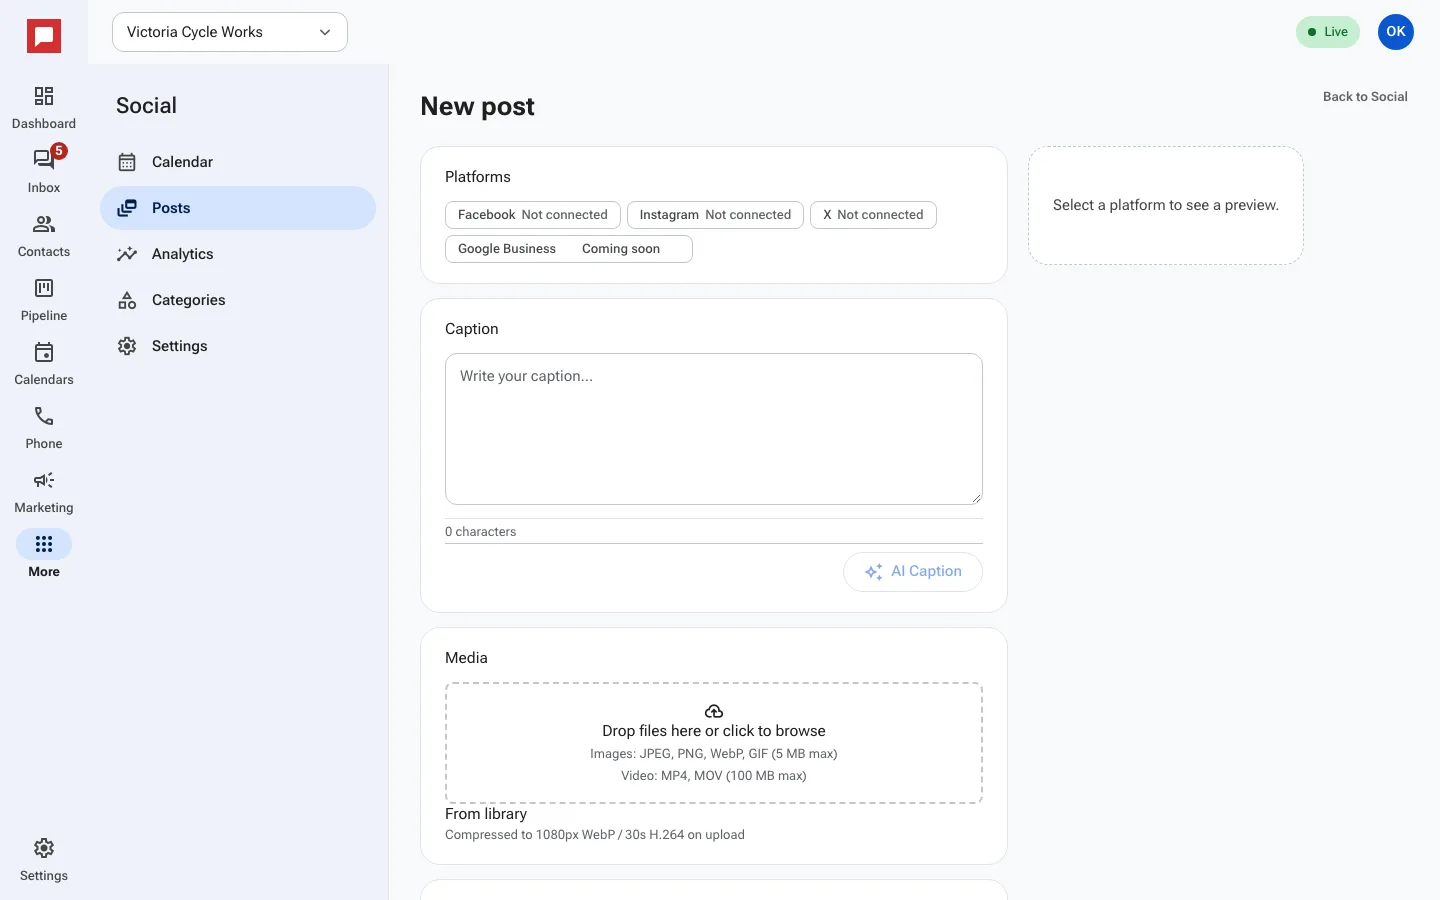Toggle the Instagram platform chip
This screenshot has width=1440, height=900.
point(715,215)
